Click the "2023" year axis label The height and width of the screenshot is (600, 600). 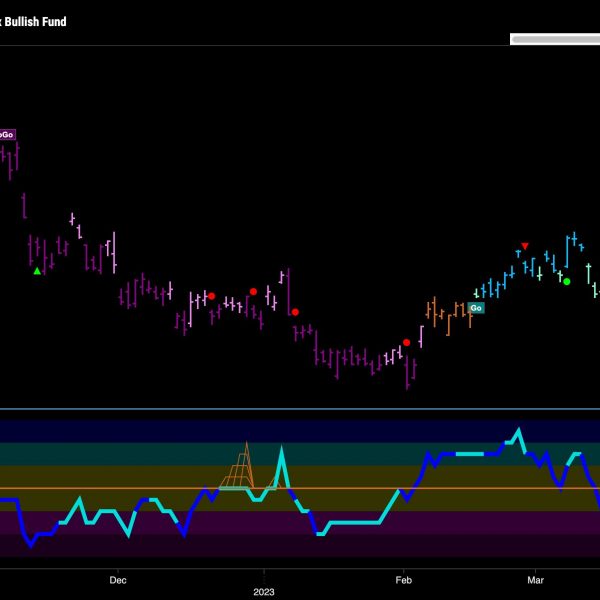click(264, 592)
